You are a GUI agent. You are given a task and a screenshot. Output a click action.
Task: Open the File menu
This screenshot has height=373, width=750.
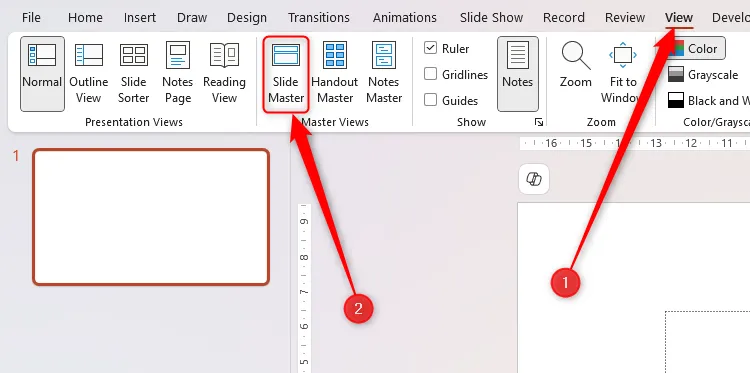pyautogui.click(x=31, y=18)
